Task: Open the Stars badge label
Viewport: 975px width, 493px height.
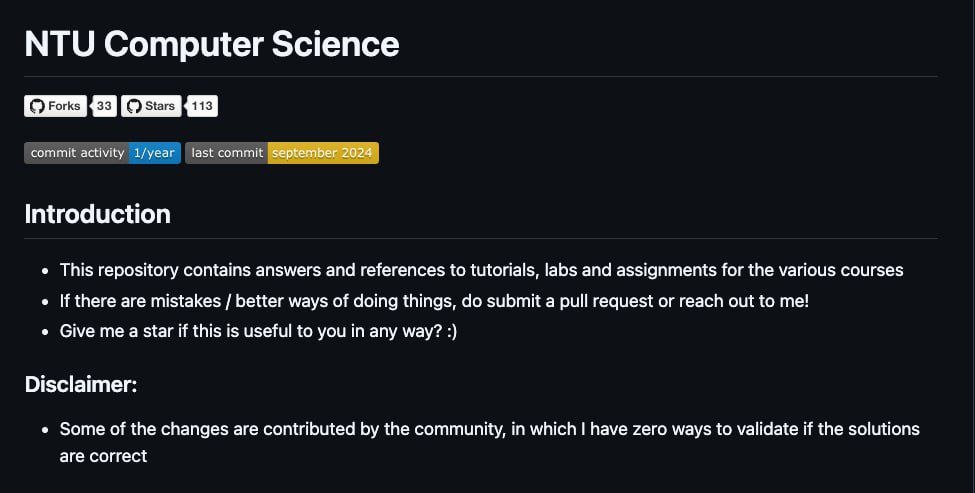Action: point(151,106)
